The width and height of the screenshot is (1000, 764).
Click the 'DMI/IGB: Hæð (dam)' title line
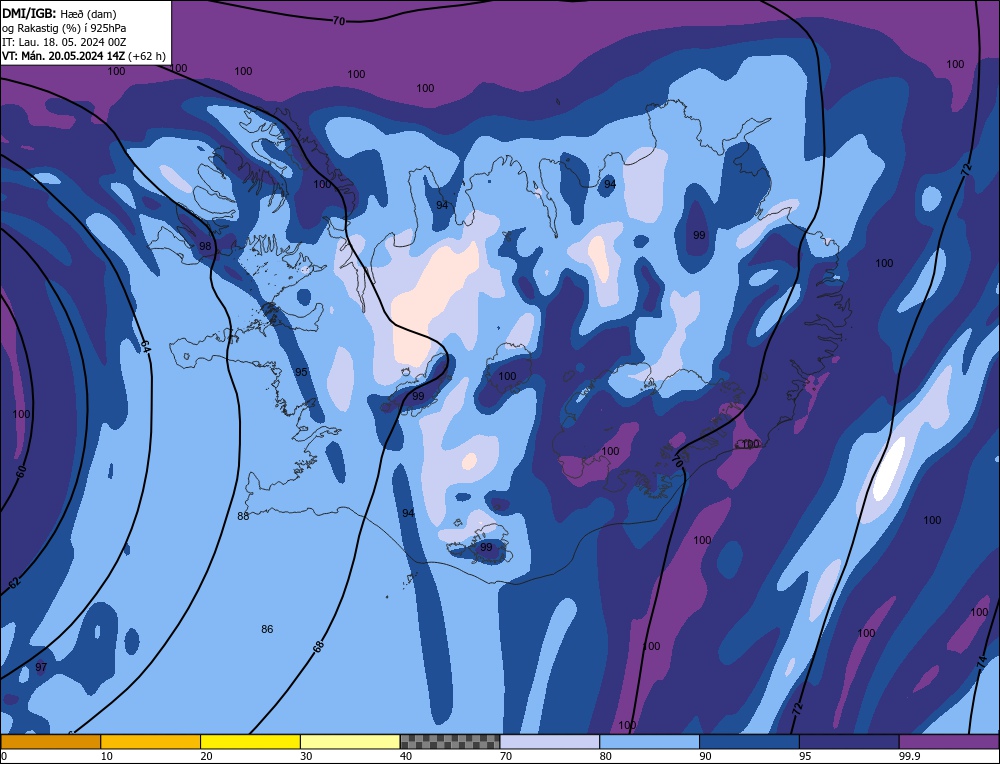tap(59, 13)
